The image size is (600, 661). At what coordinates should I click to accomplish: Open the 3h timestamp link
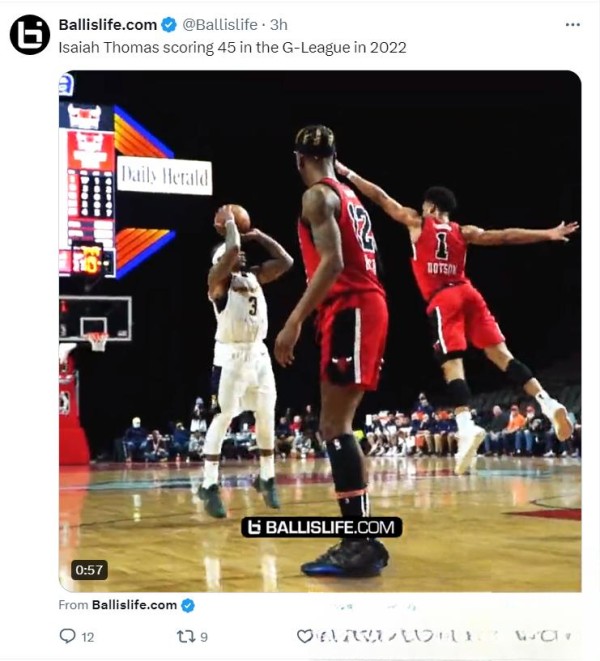coord(279,25)
